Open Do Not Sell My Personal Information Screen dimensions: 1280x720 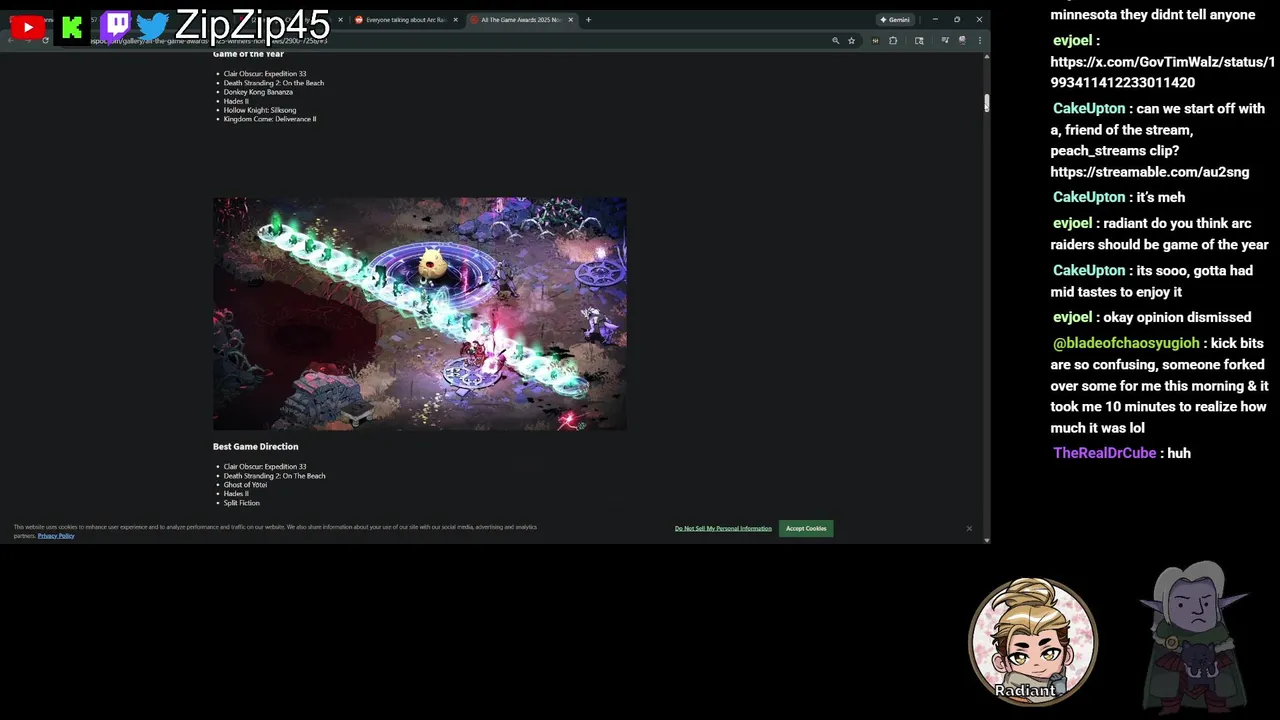click(x=723, y=528)
